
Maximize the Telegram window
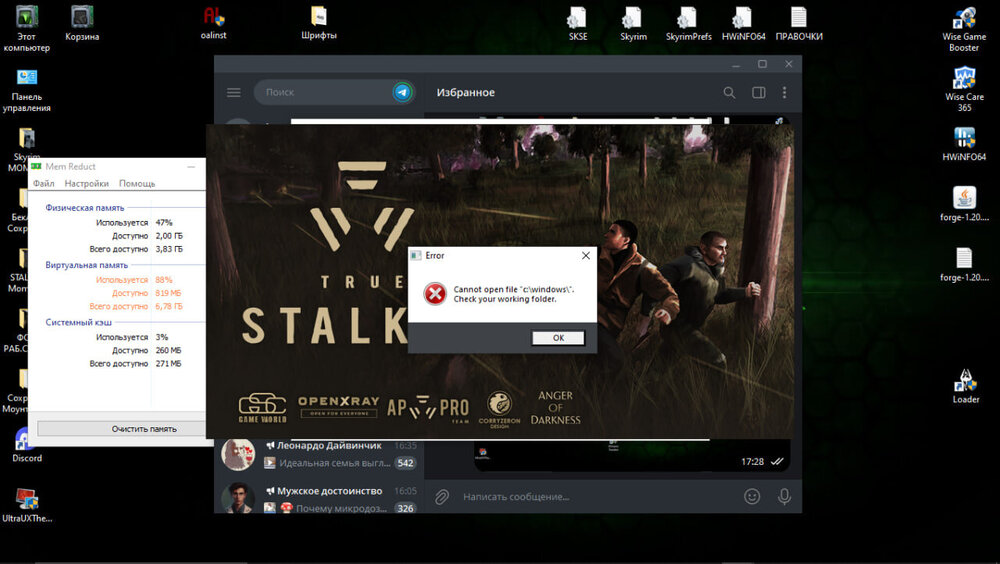tap(762, 64)
